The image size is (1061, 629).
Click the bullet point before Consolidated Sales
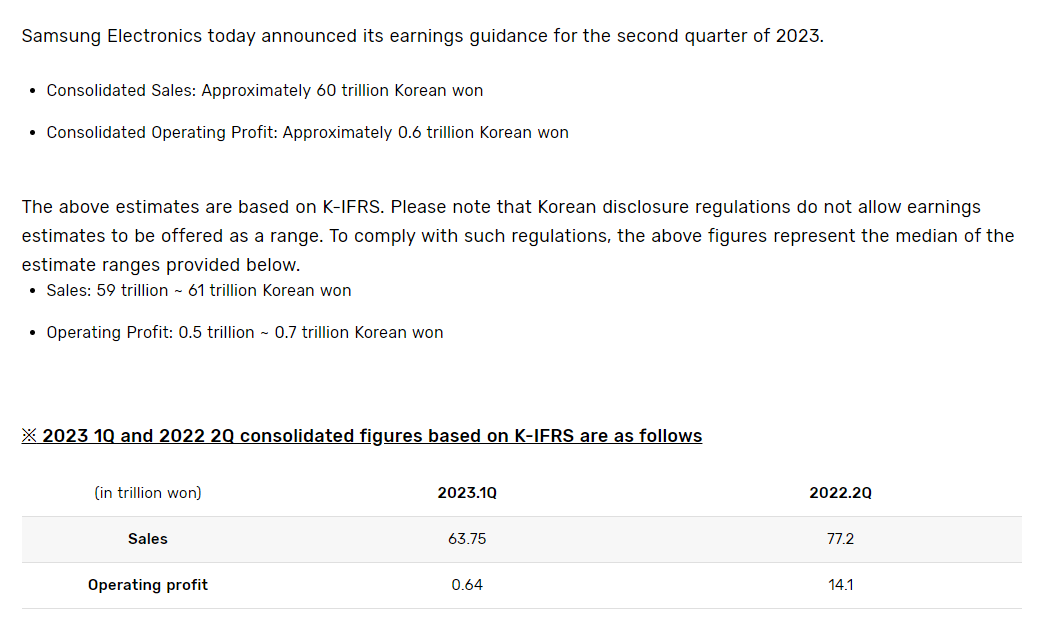tap(32, 91)
